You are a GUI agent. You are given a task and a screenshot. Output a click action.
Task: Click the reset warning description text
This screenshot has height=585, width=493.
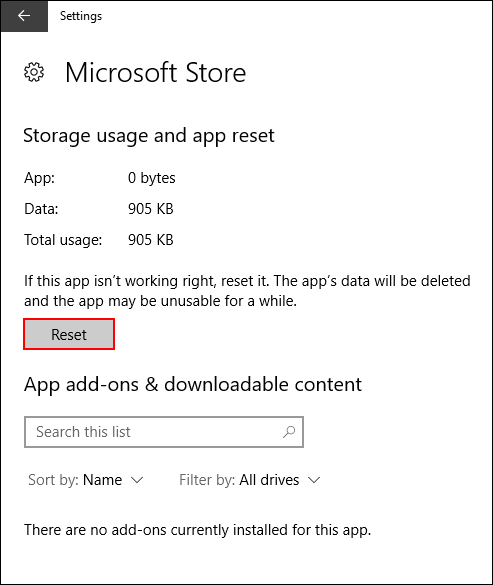tap(247, 291)
